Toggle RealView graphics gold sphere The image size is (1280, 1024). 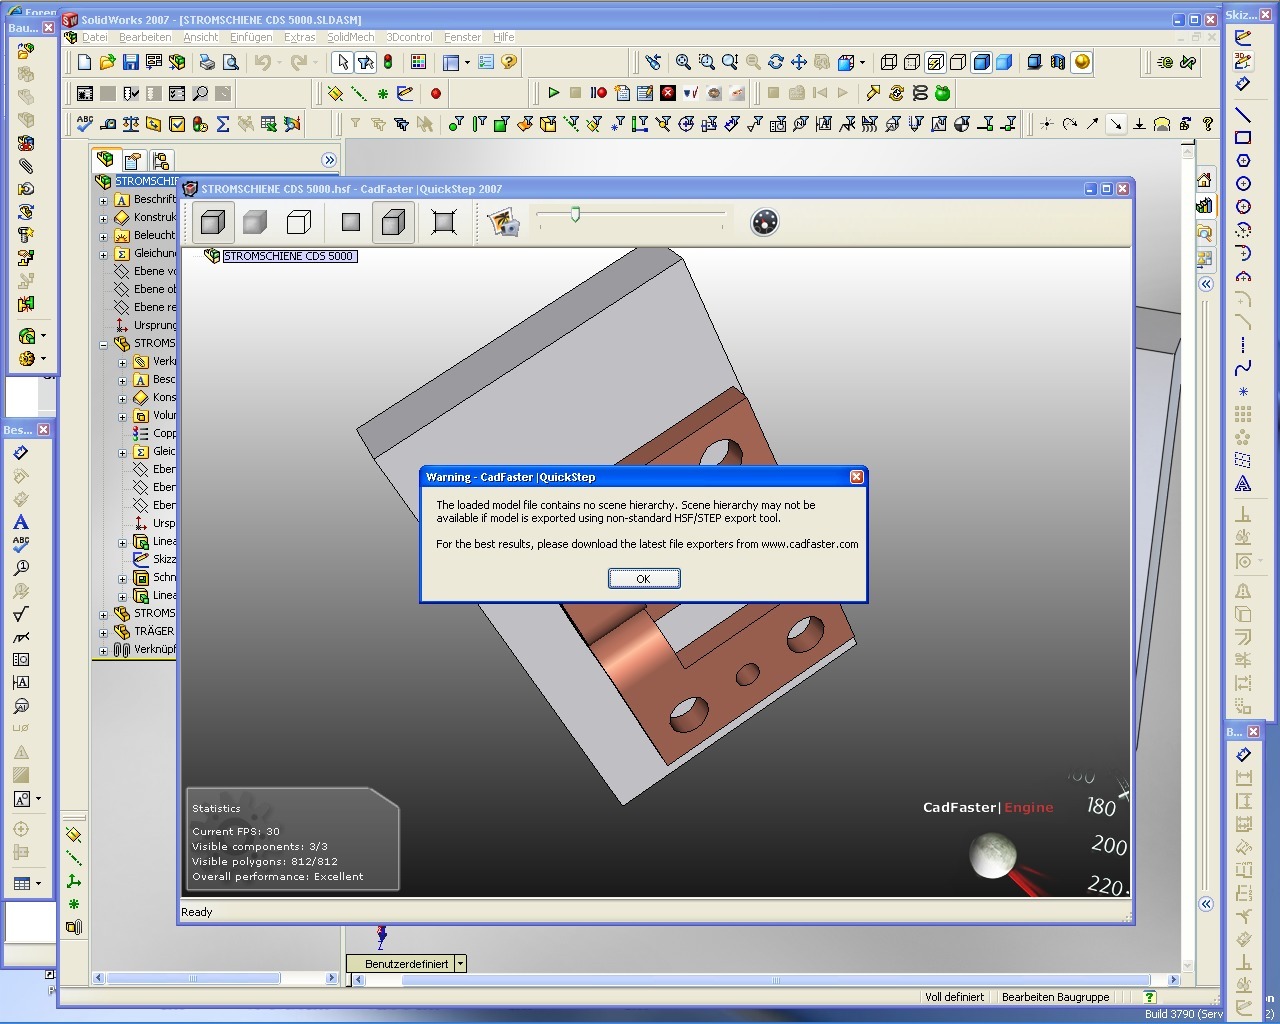(x=1081, y=62)
